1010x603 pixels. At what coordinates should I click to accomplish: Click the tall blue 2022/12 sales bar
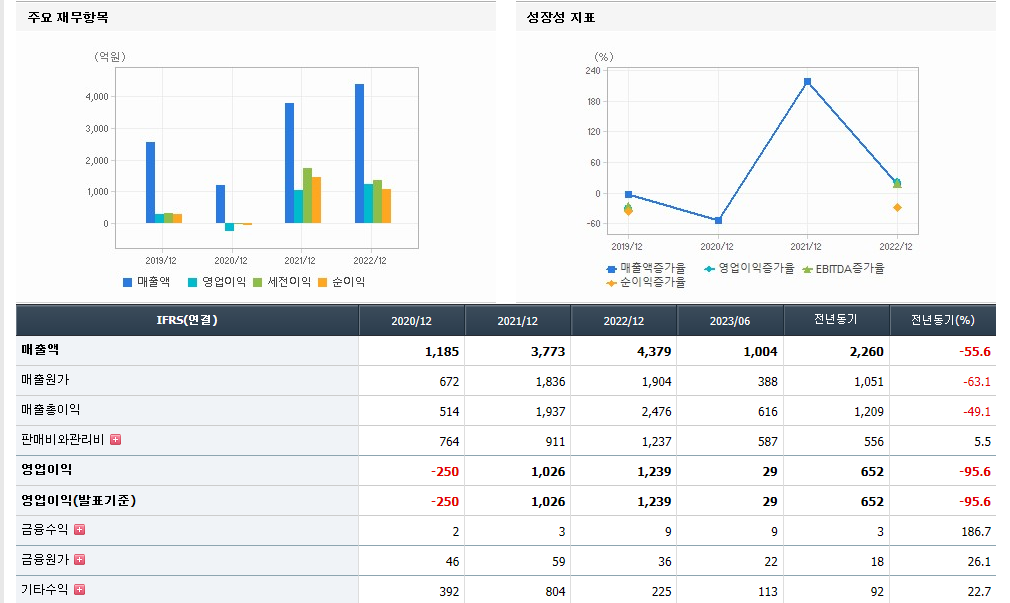point(359,153)
